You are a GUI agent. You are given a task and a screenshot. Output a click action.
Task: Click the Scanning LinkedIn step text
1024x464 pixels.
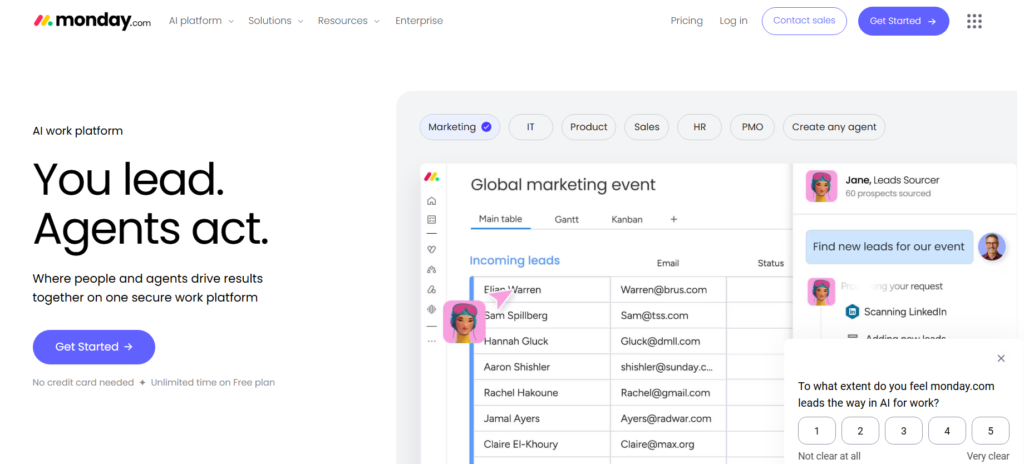click(x=904, y=312)
